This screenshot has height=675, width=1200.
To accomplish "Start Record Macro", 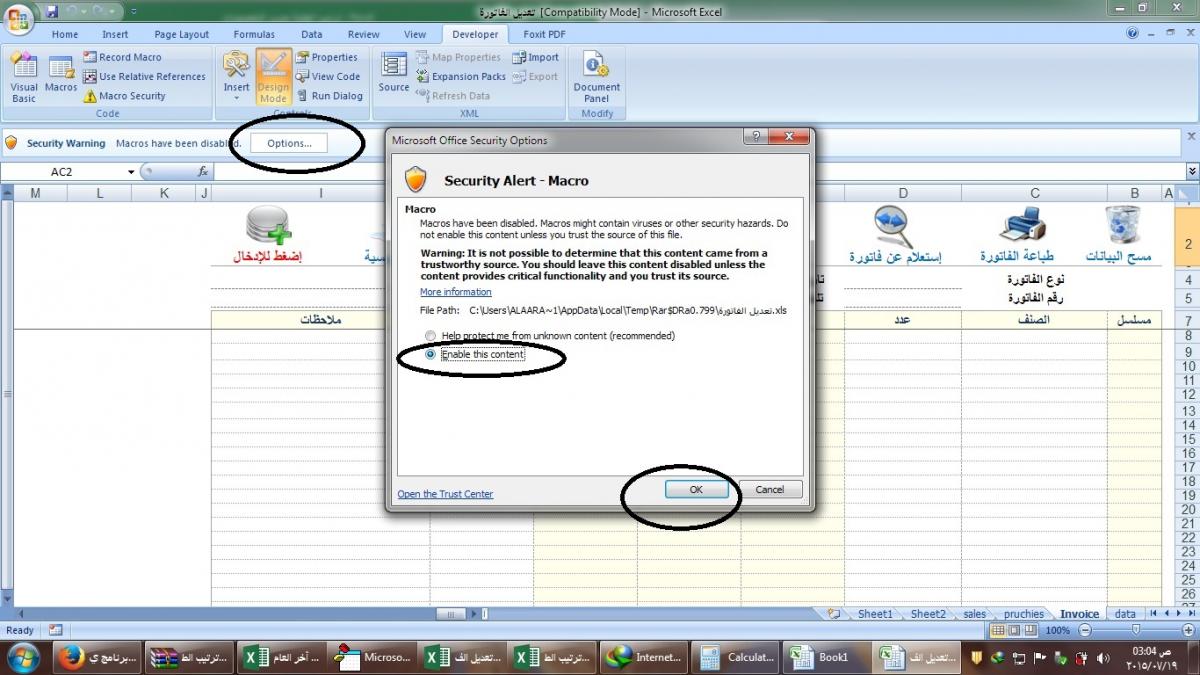I will coord(122,57).
